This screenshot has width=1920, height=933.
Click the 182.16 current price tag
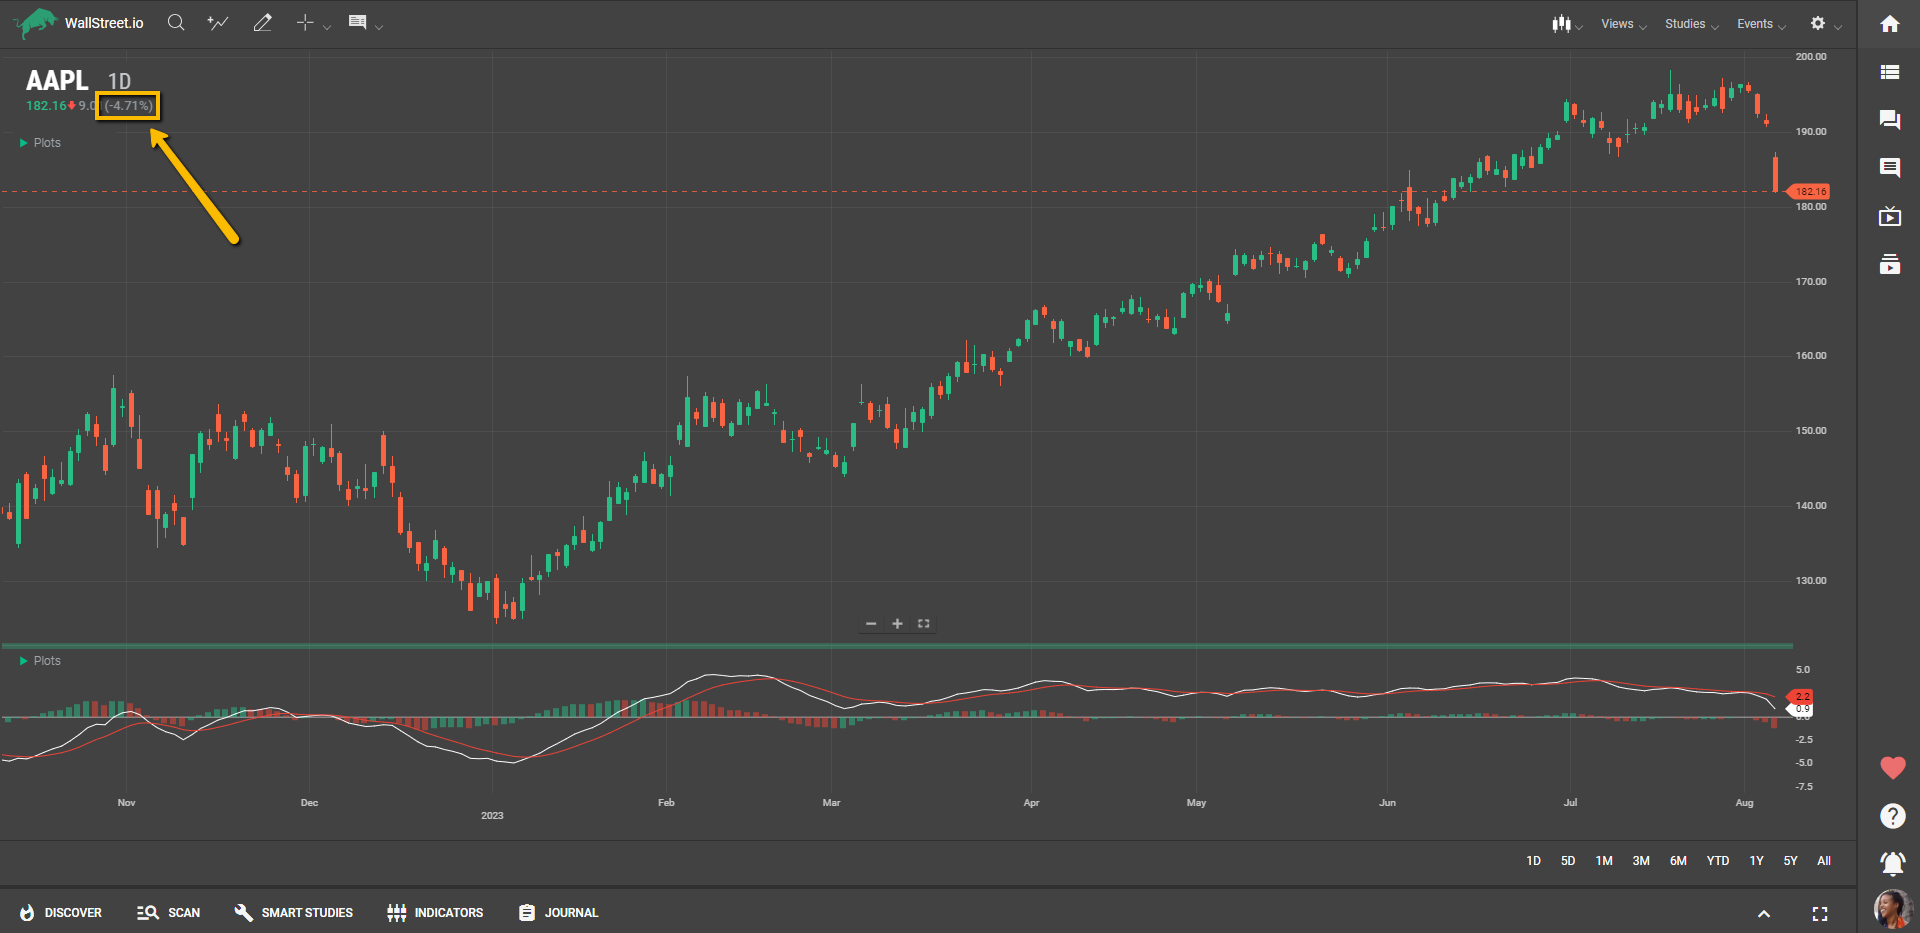[1808, 191]
